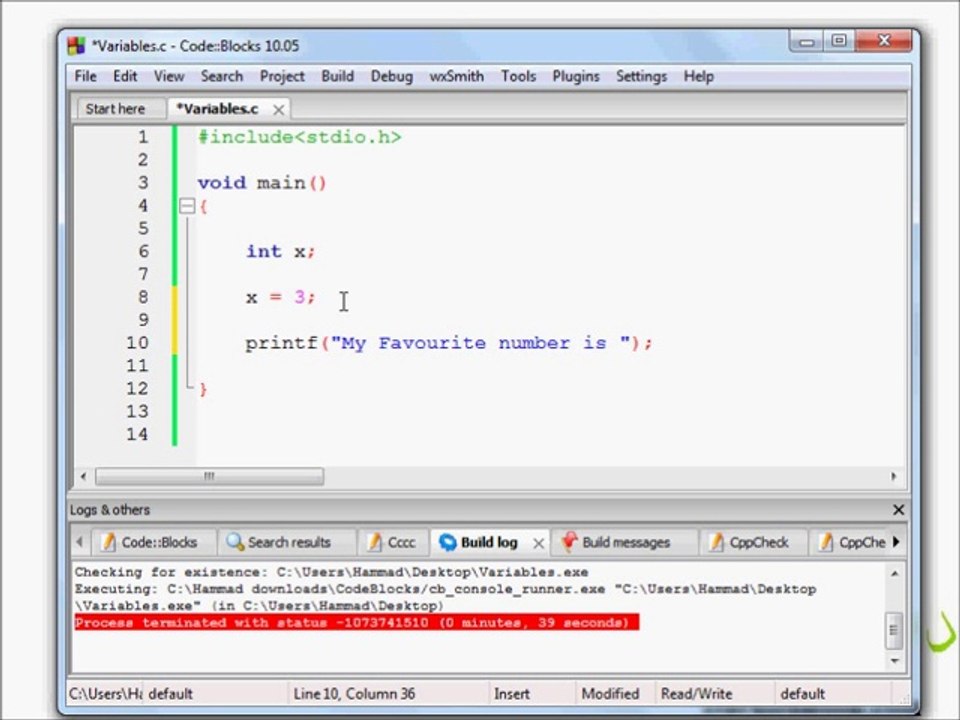Viewport: 960px width, 720px height.
Task: Close the Build log tab
Action: (538, 543)
